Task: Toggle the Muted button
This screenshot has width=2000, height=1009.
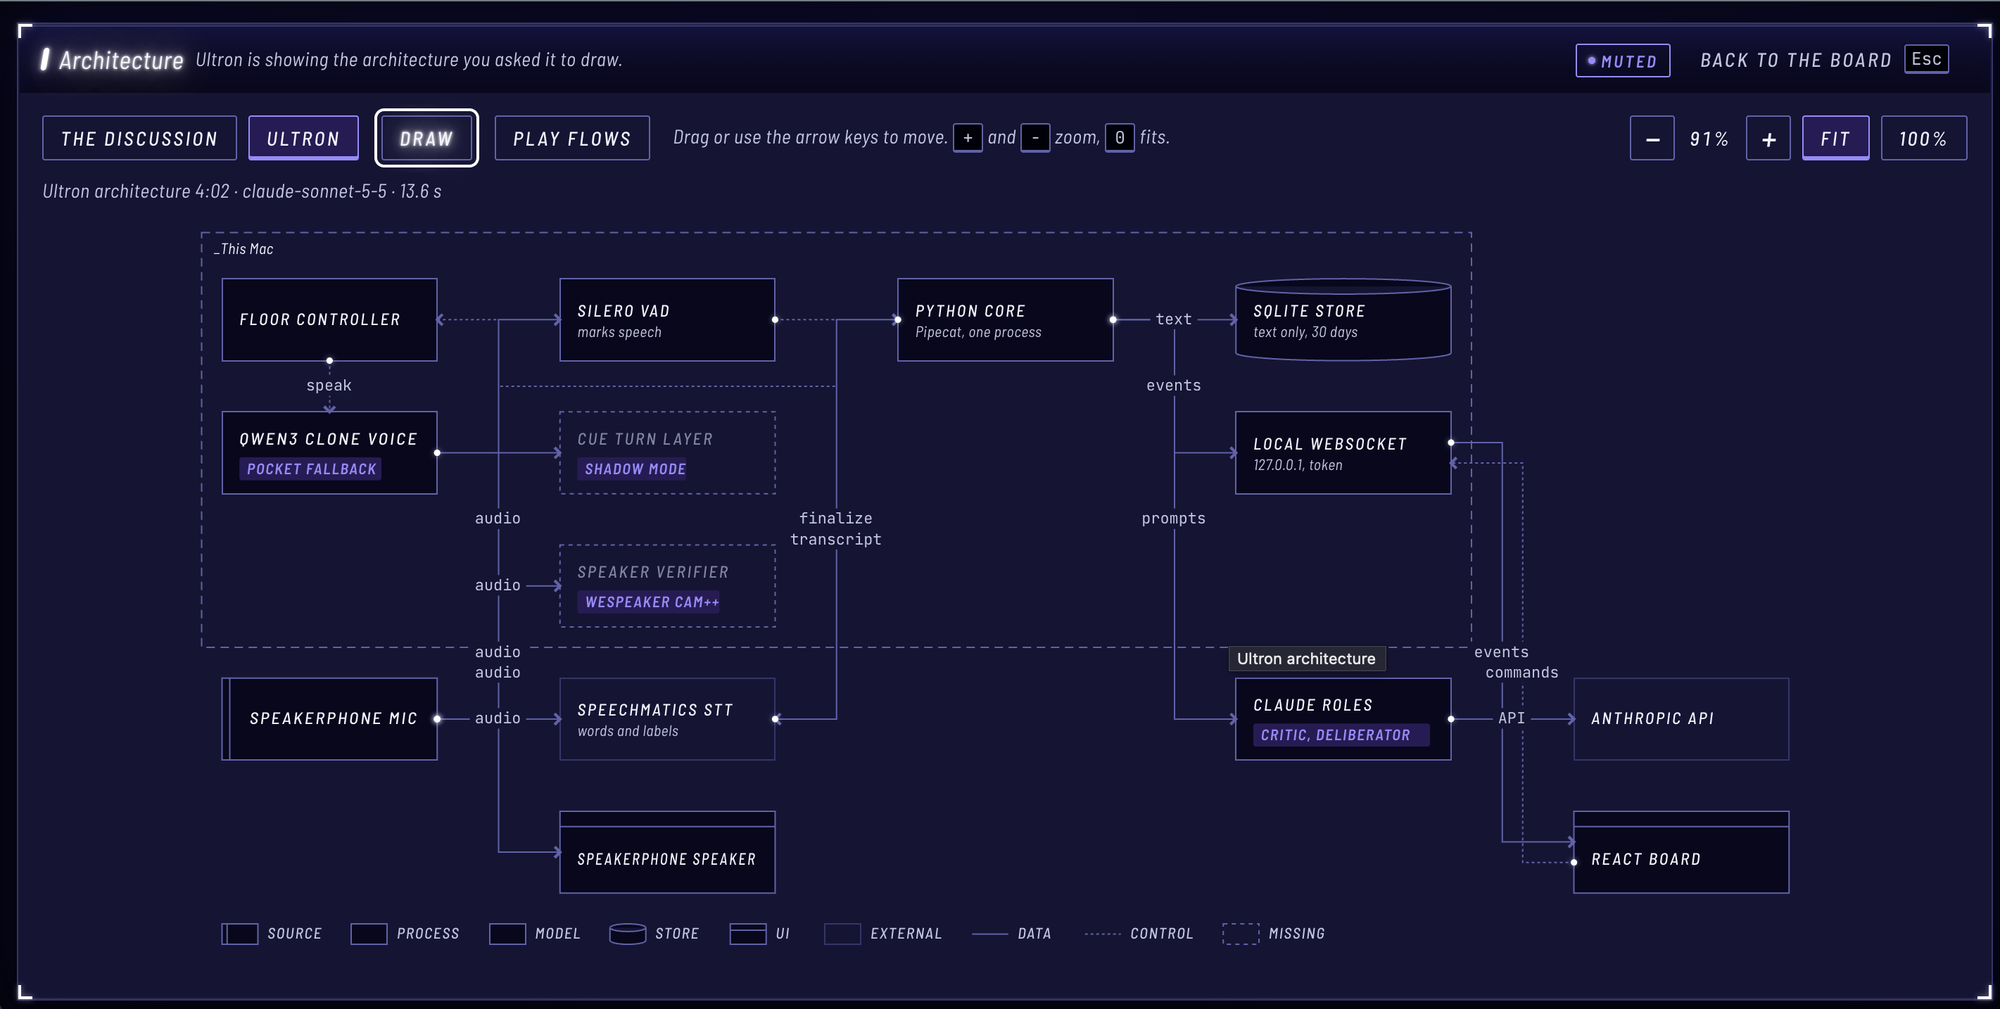Action: tap(1622, 61)
